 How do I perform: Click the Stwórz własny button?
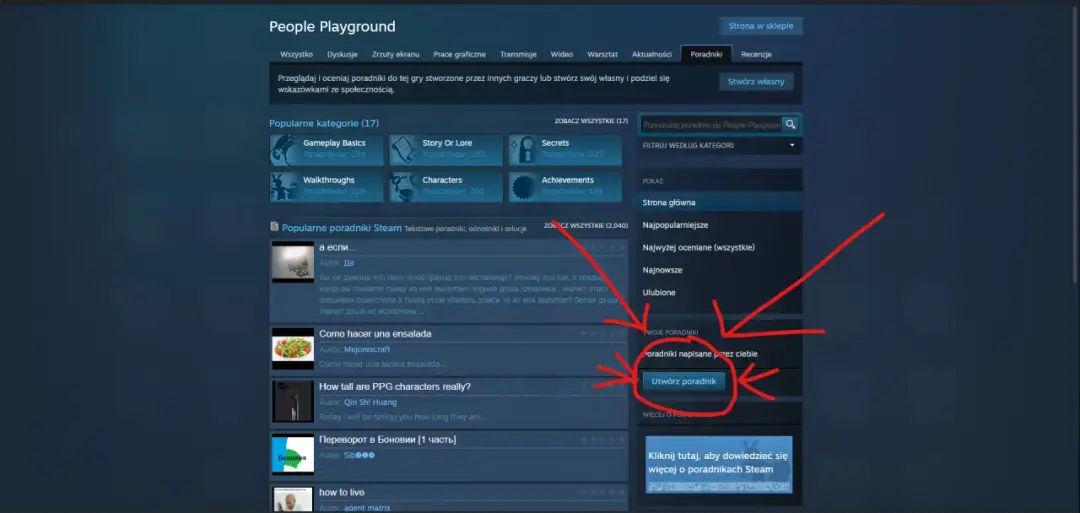[x=756, y=81]
